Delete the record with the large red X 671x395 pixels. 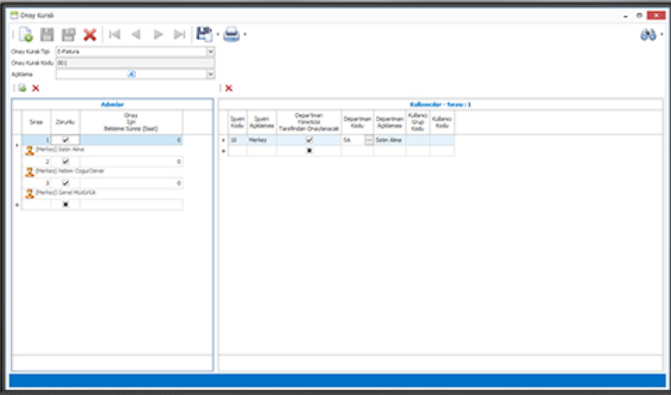point(90,35)
